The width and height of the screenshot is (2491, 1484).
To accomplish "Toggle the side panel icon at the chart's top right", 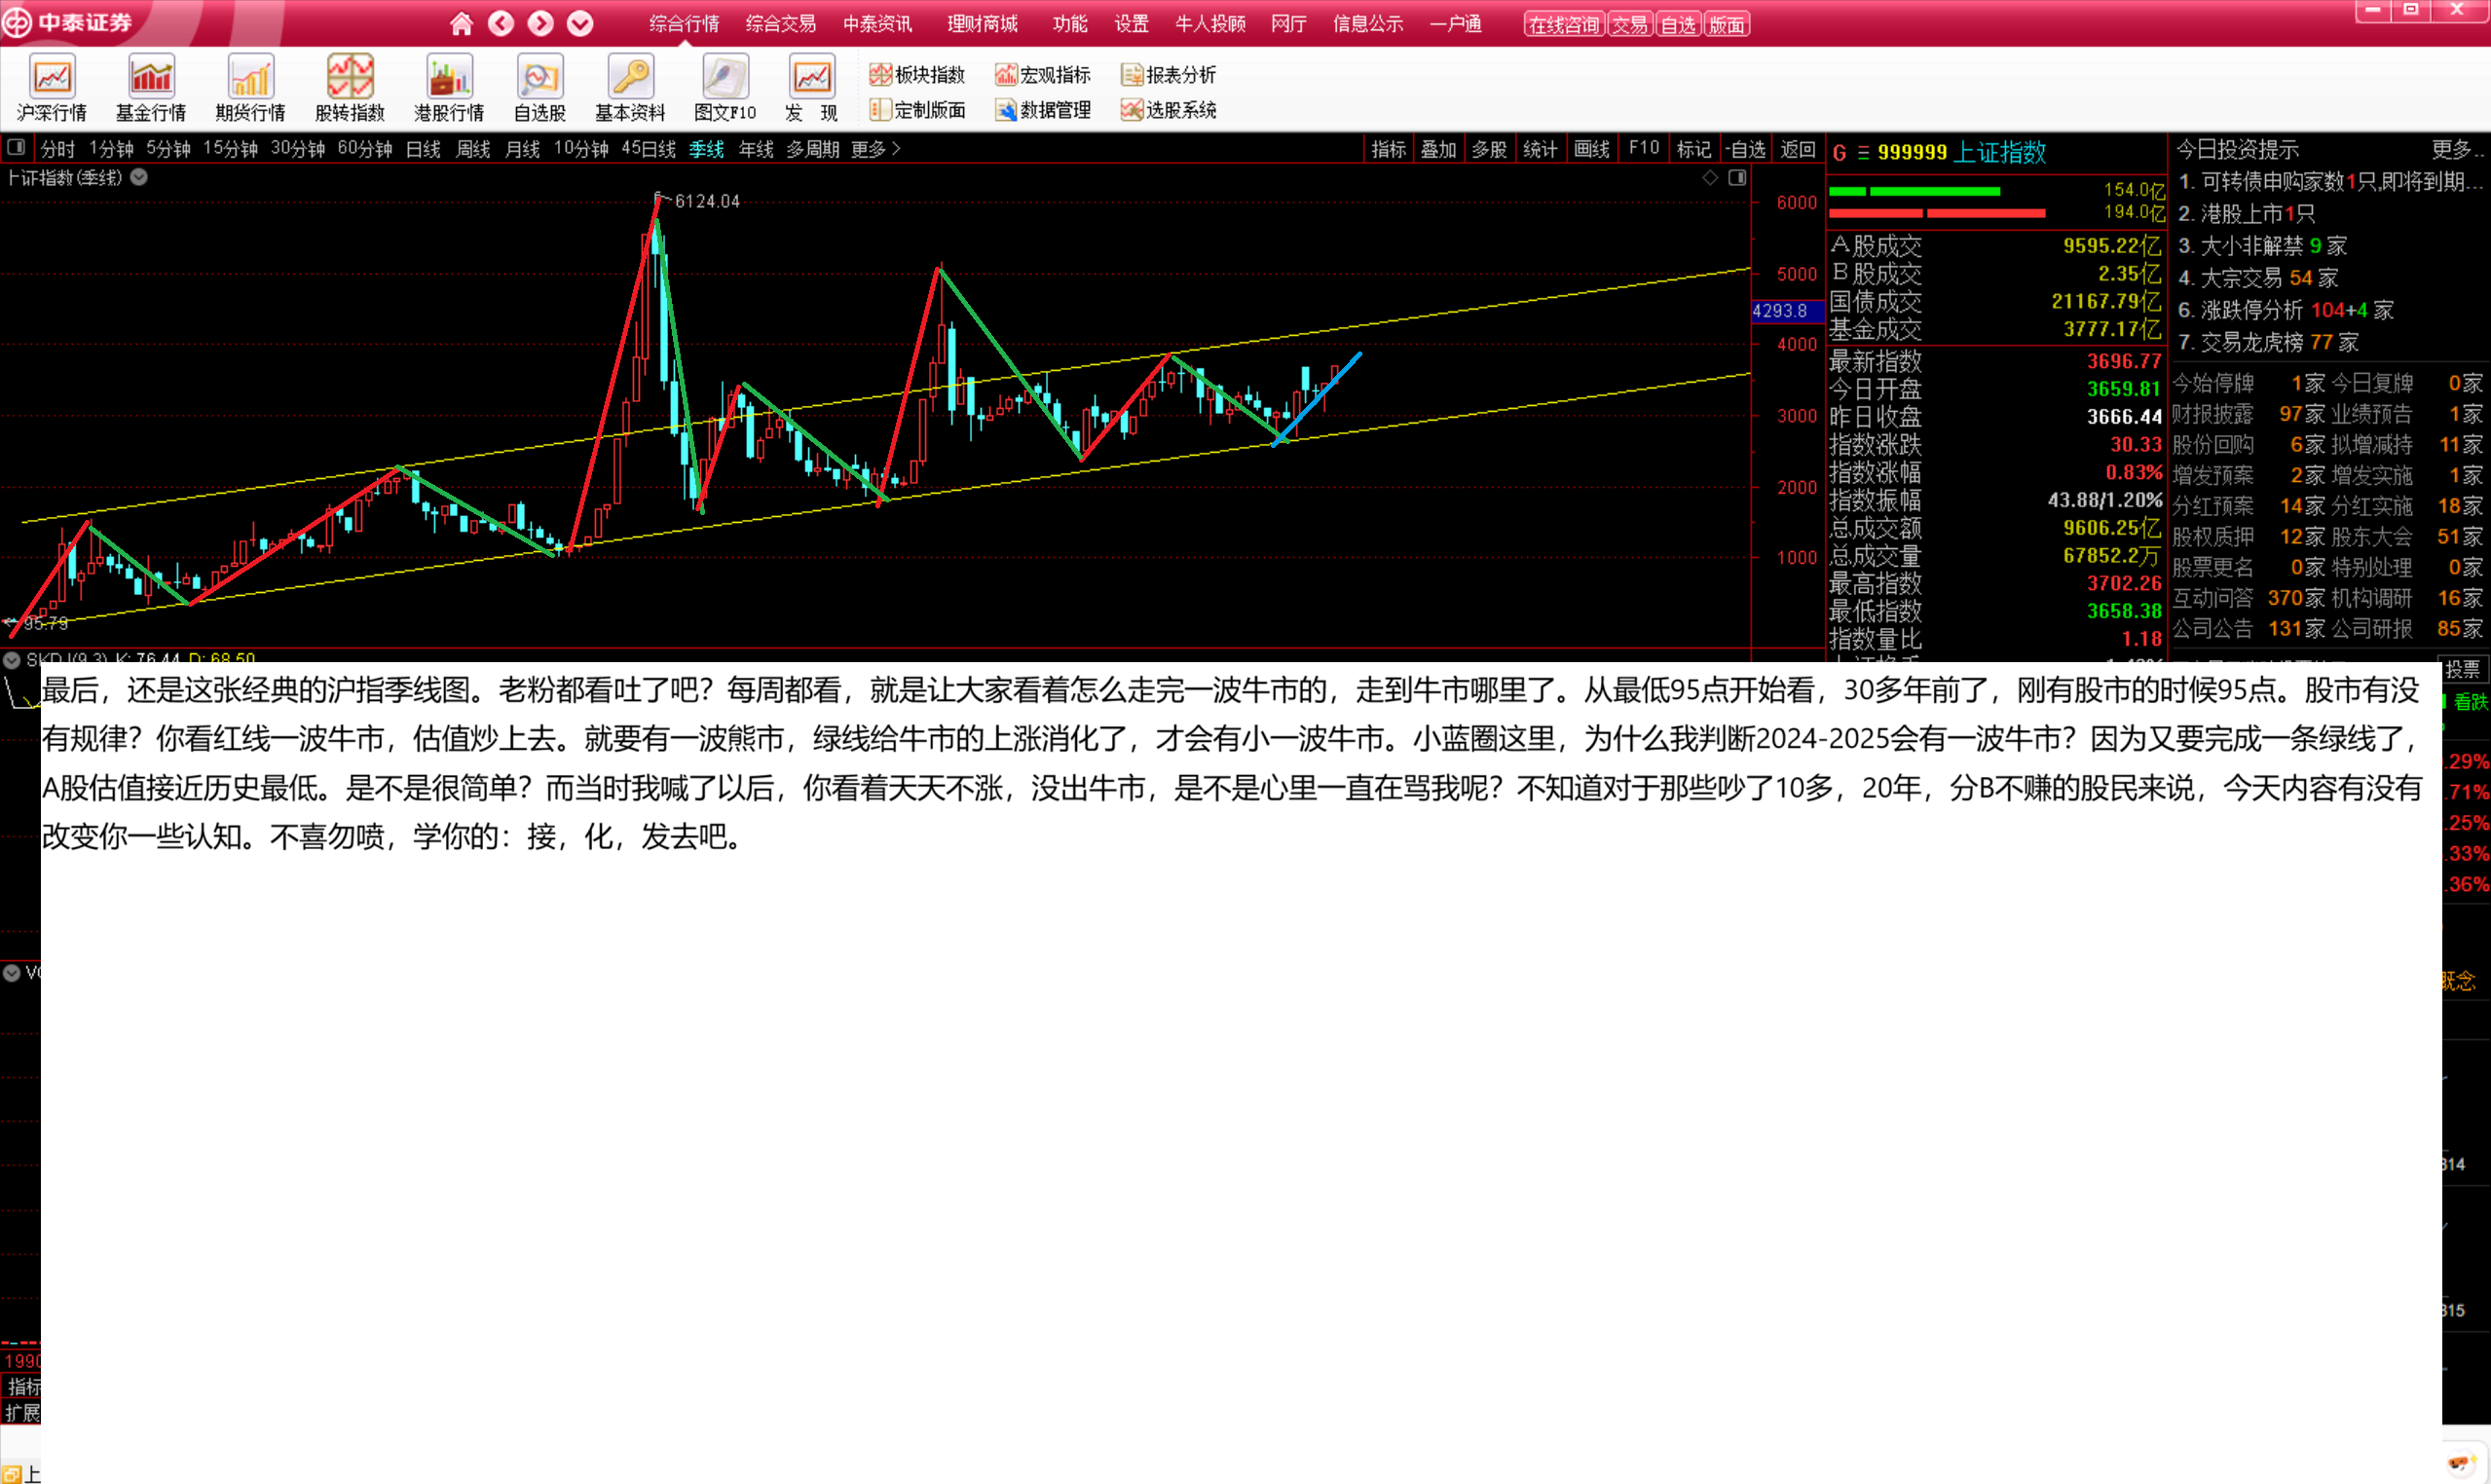I will coord(1738,178).
